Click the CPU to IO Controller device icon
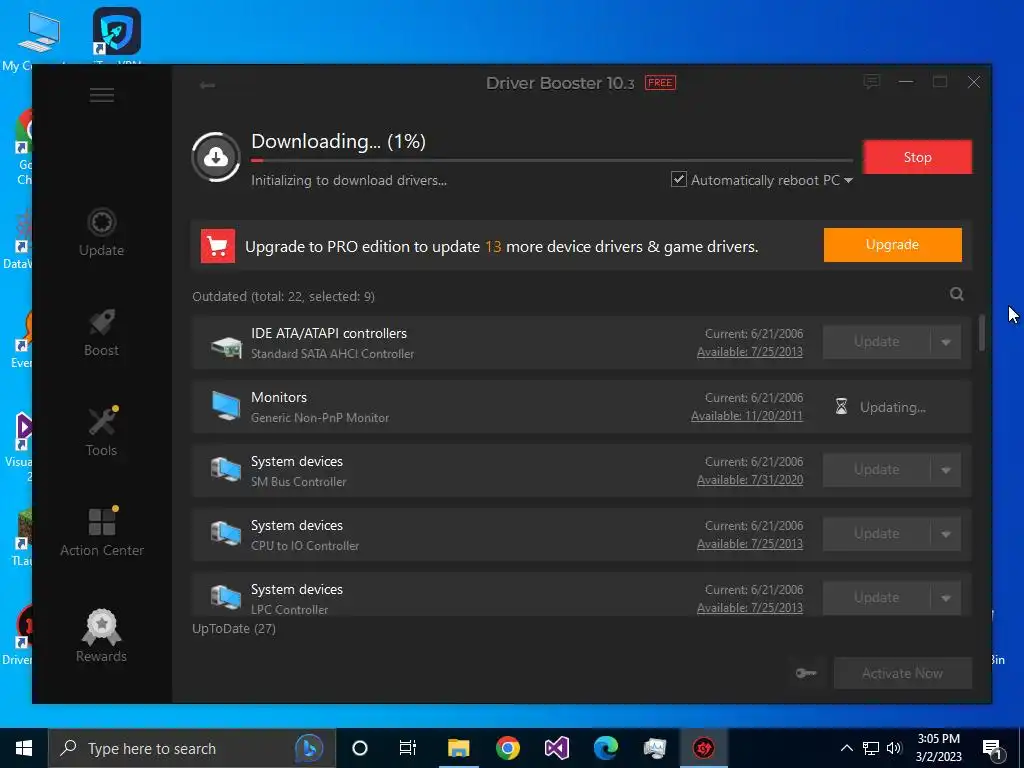The height and width of the screenshot is (768, 1024). 226,534
